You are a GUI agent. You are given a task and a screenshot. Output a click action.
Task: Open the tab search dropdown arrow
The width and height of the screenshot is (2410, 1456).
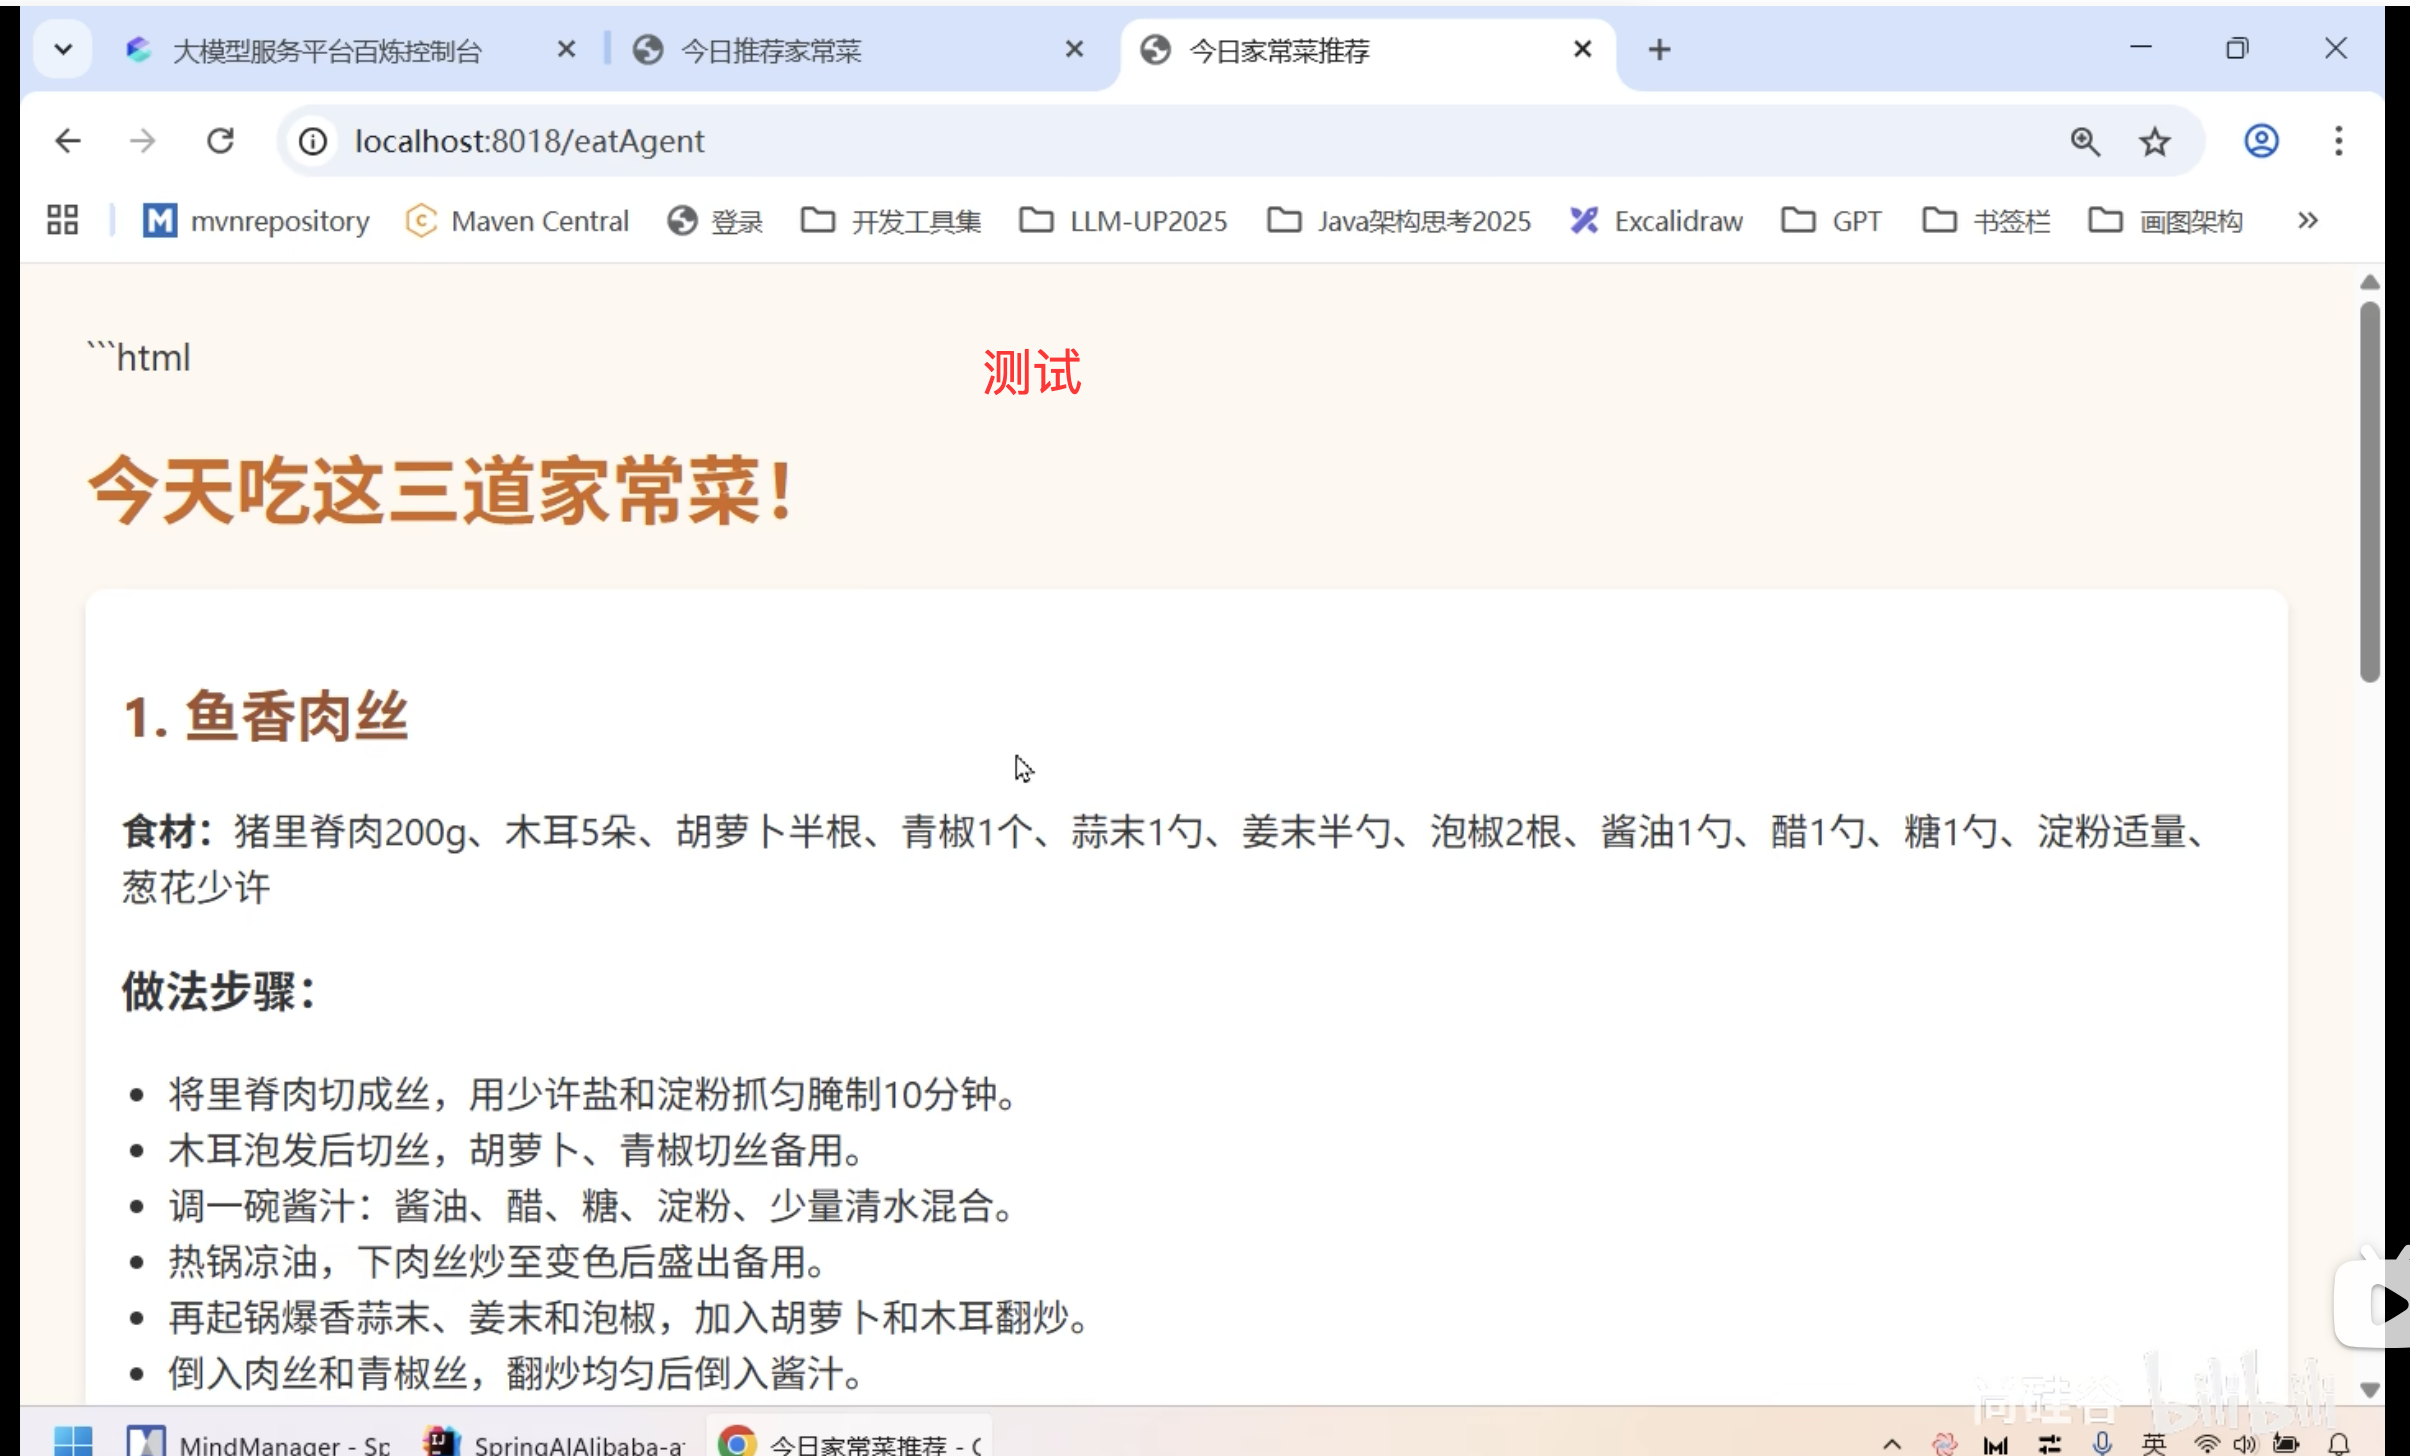click(x=63, y=48)
